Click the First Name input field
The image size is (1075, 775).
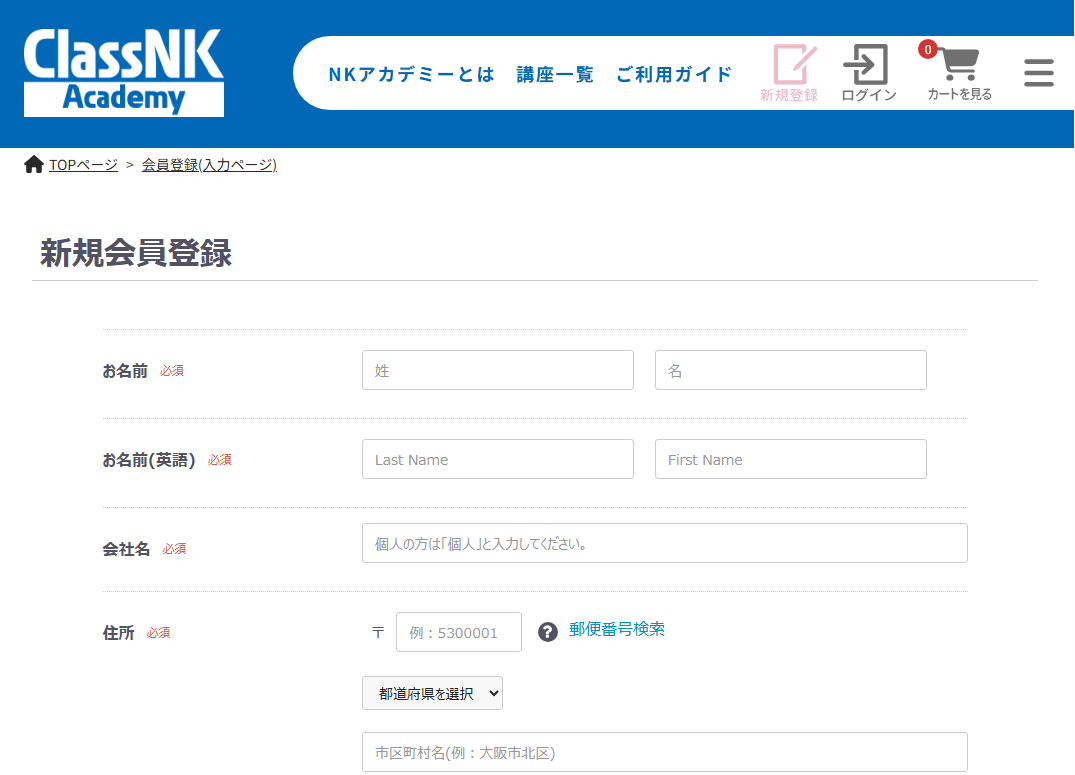coord(790,459)
